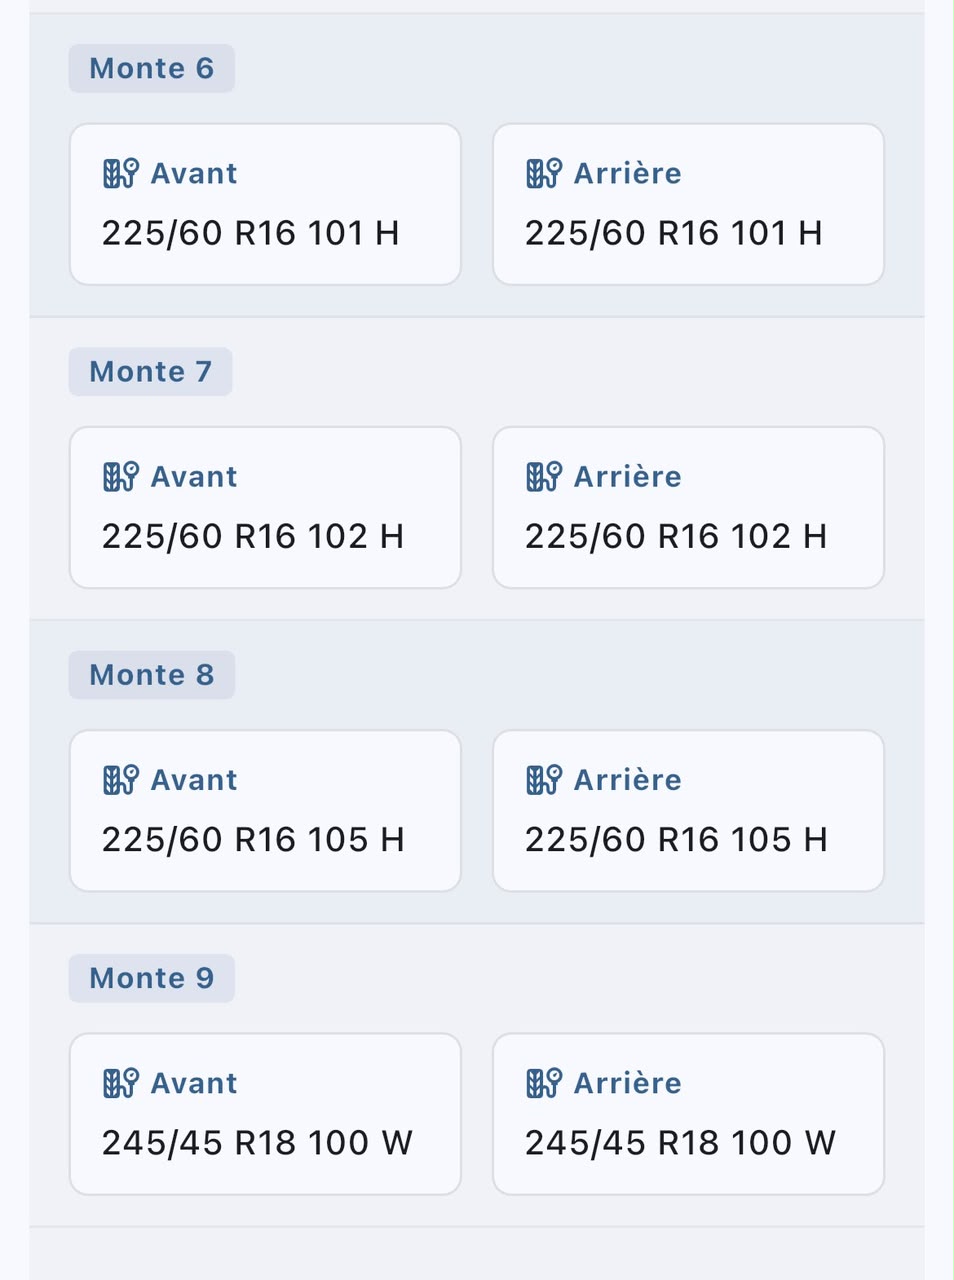Viewport: 954px width, 1280px height.
Task: Click the tire icon beside Monte 8 Arrière
Action: (544, 779)
